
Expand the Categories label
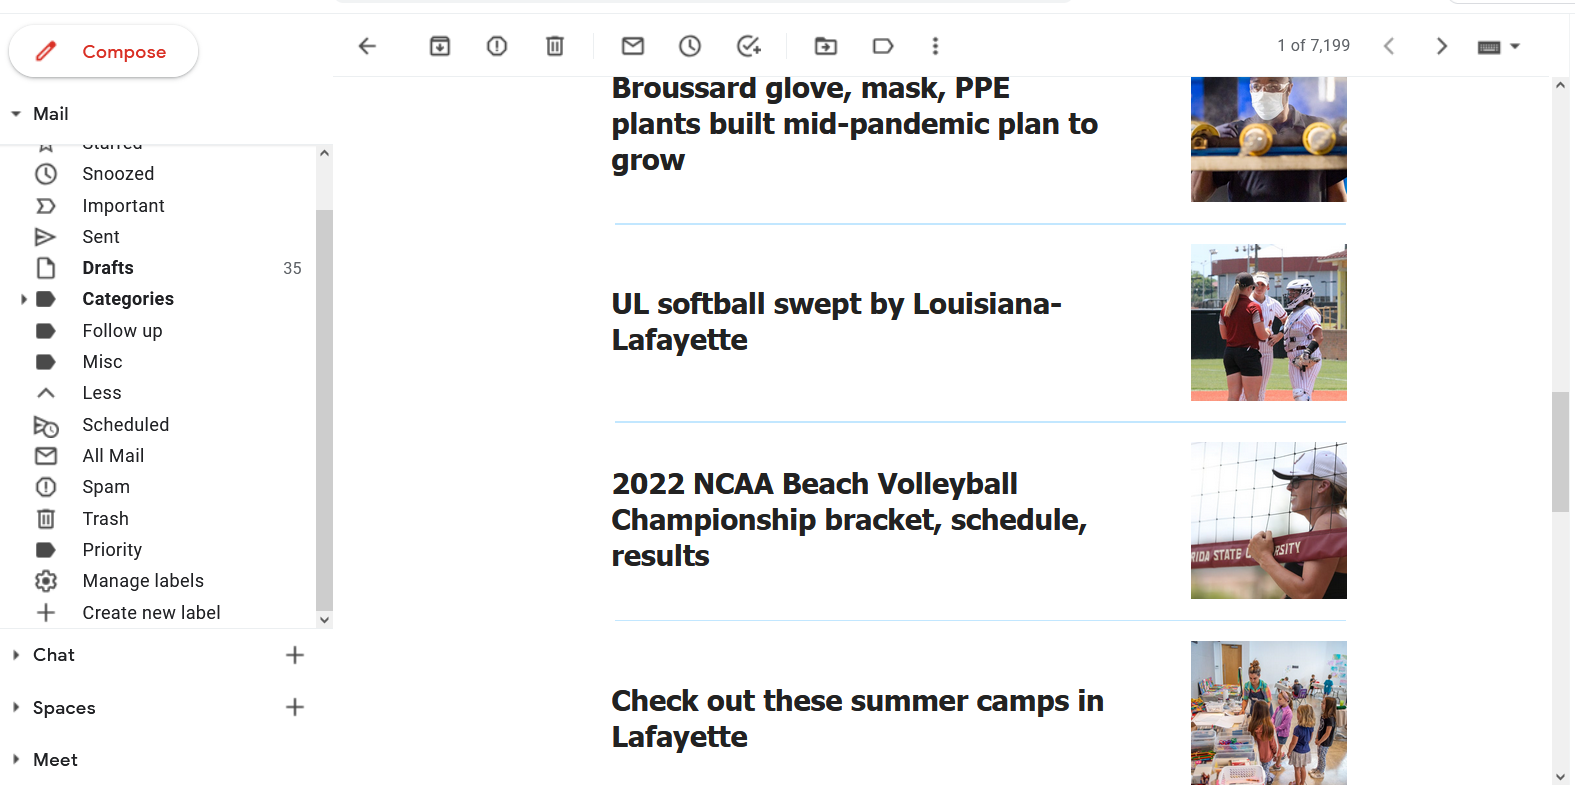(24, 299)
